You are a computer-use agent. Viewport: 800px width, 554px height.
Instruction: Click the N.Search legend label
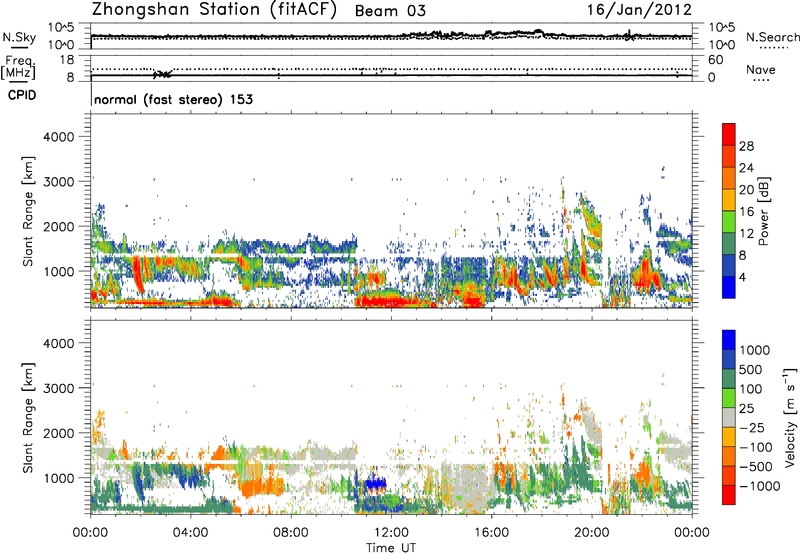pyautogui.click(x=772, y=37)
